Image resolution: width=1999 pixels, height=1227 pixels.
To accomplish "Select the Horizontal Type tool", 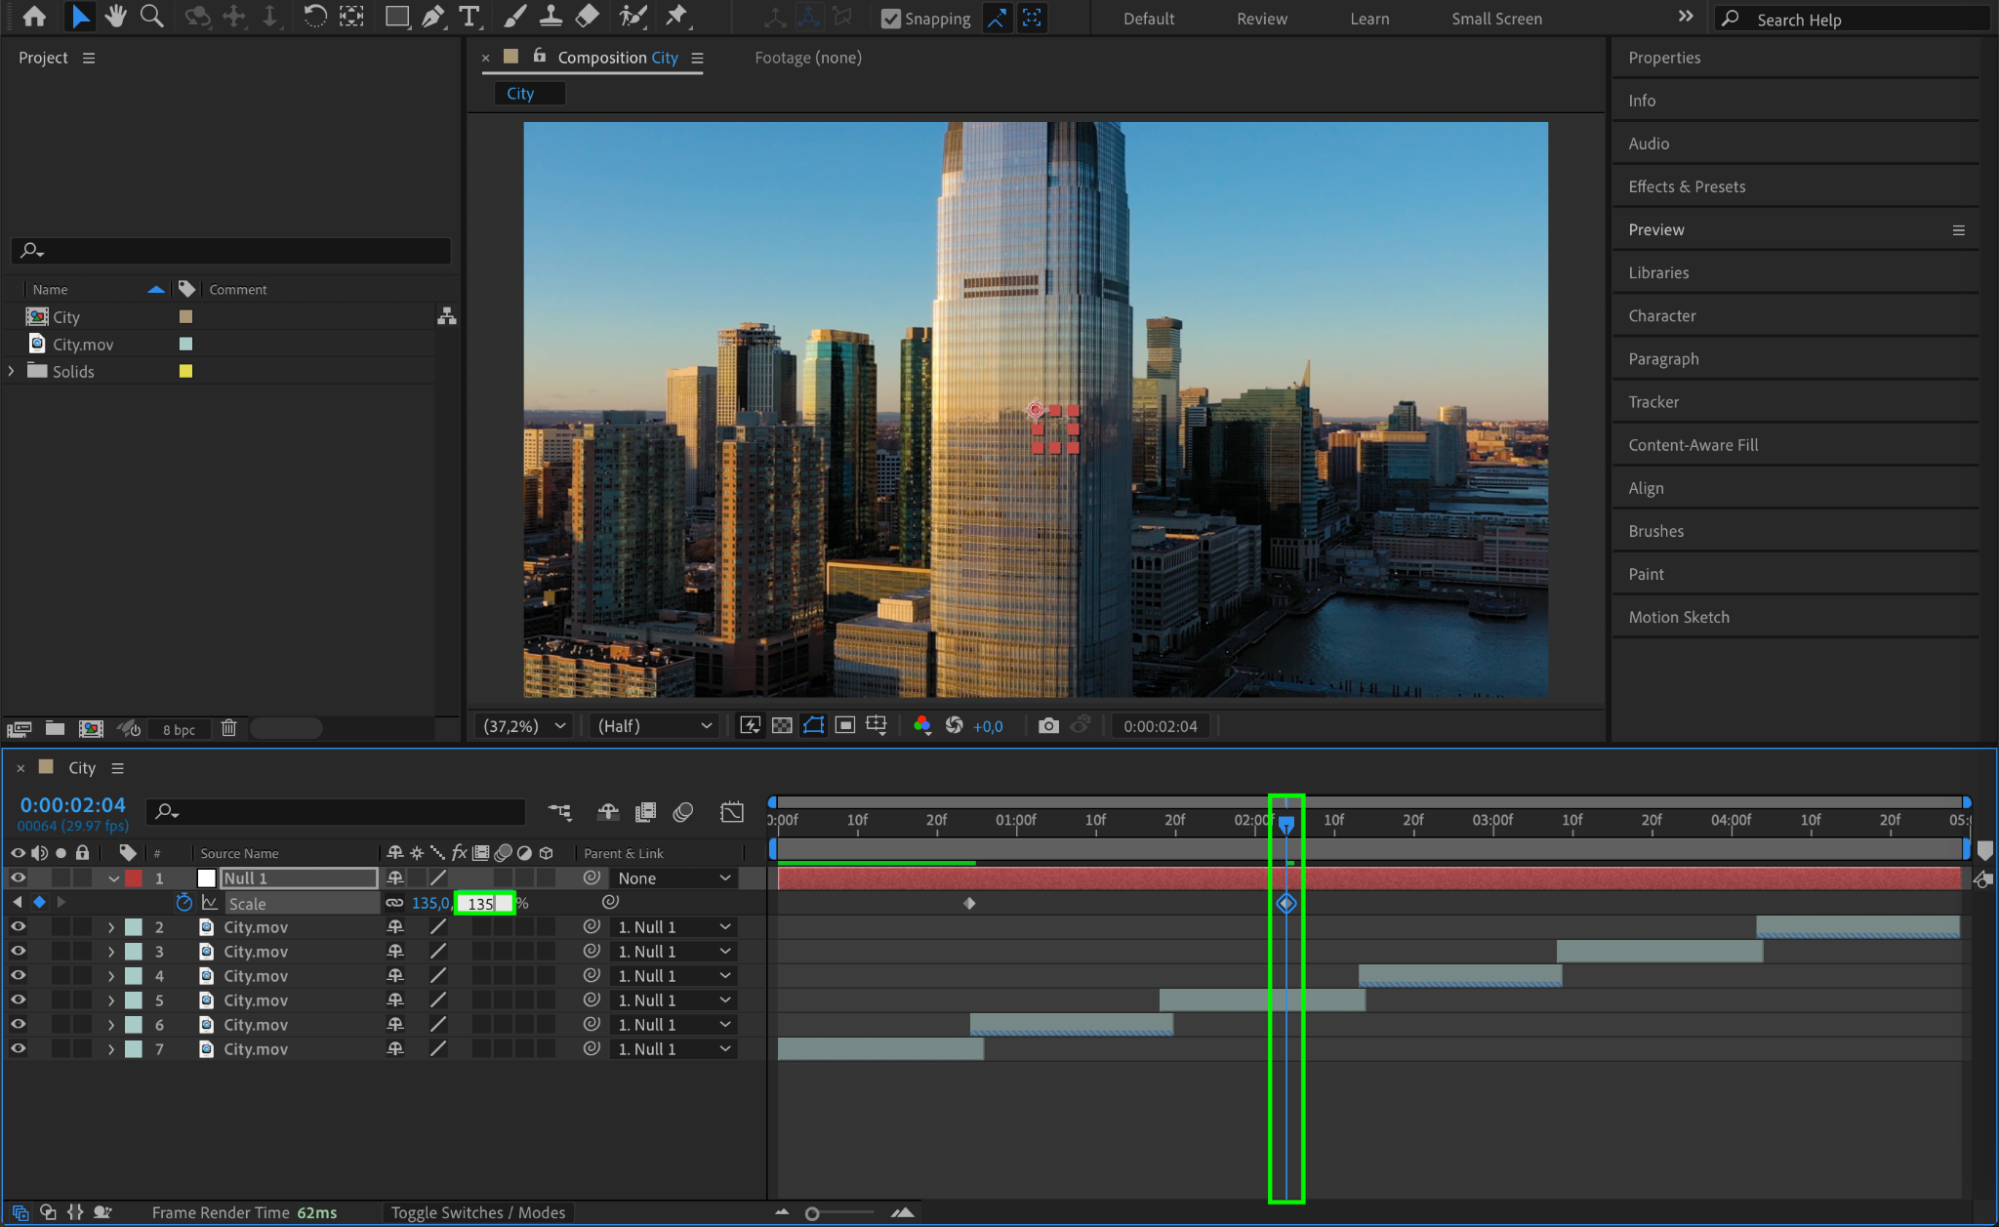I will [x=469, y=16].
